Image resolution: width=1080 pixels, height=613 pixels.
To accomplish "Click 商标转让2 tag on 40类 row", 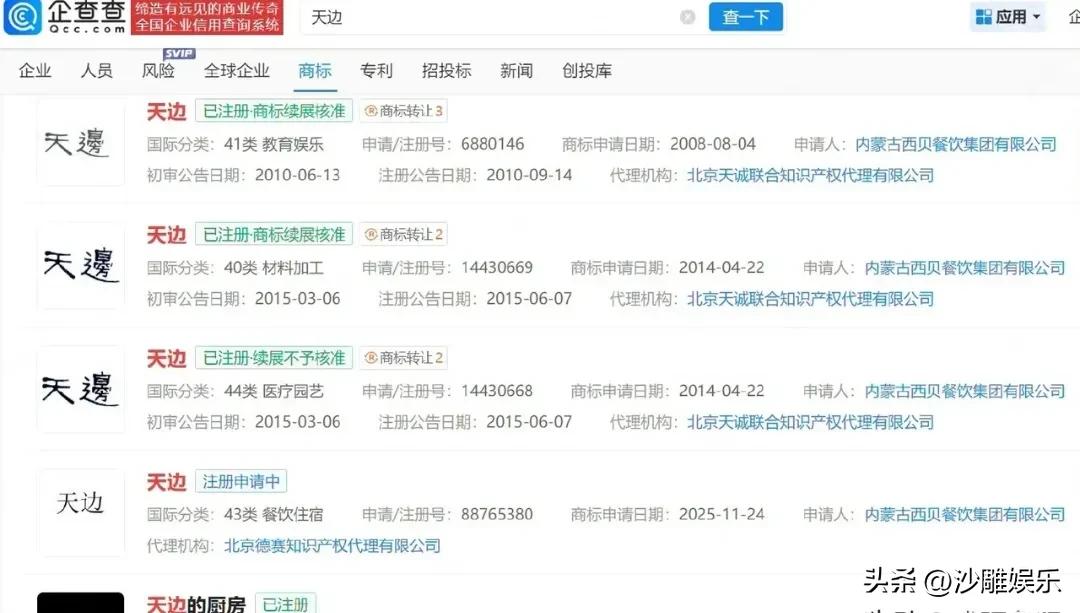I will pyautogui.click(x=403, y=234).
